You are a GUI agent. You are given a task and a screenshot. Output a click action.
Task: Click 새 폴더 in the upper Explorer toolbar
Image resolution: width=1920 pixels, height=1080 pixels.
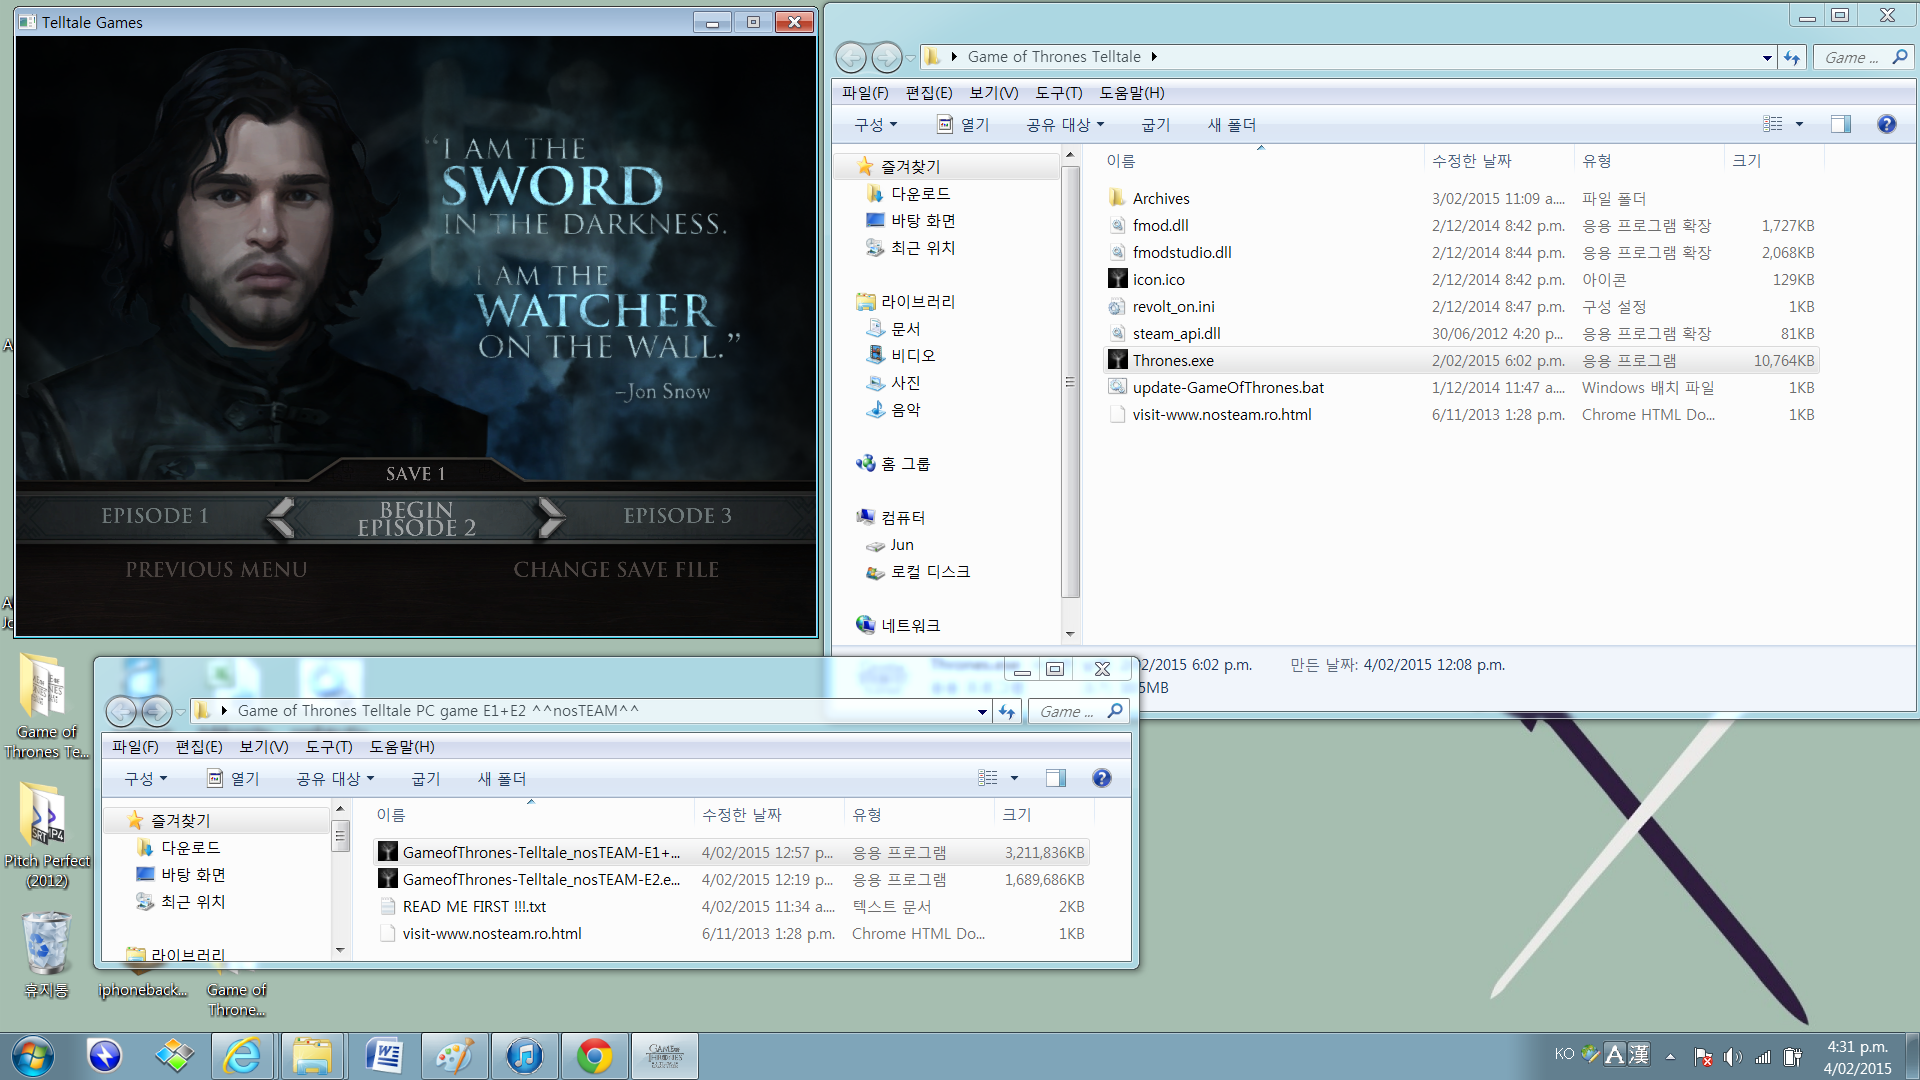point(1232,124)
